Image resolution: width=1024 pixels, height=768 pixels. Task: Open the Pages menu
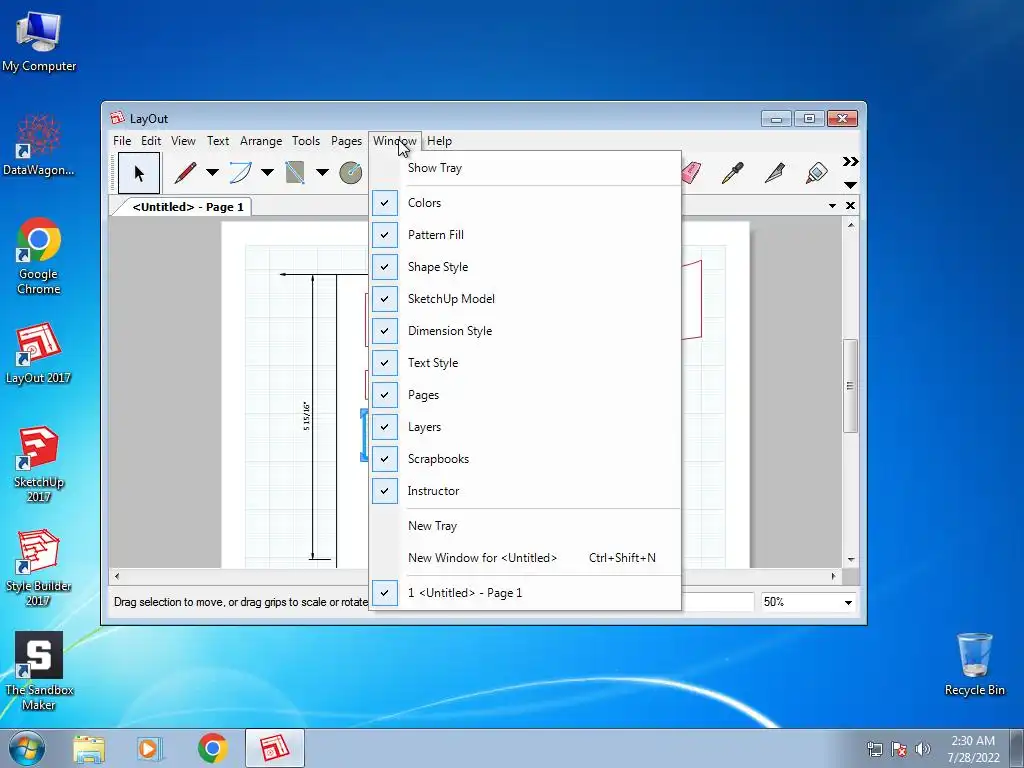point(346,141)
